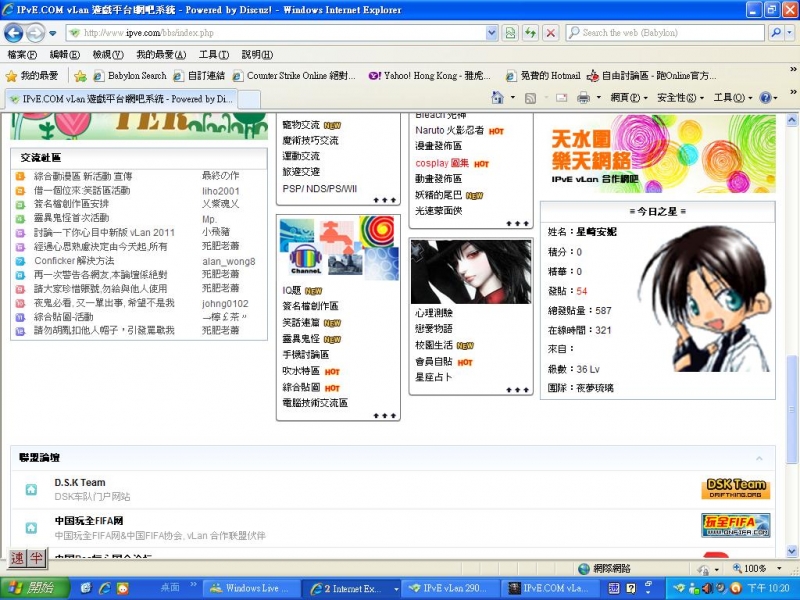
Task: Click the green Refresh arrows icon
Action: tap(531, 33)
